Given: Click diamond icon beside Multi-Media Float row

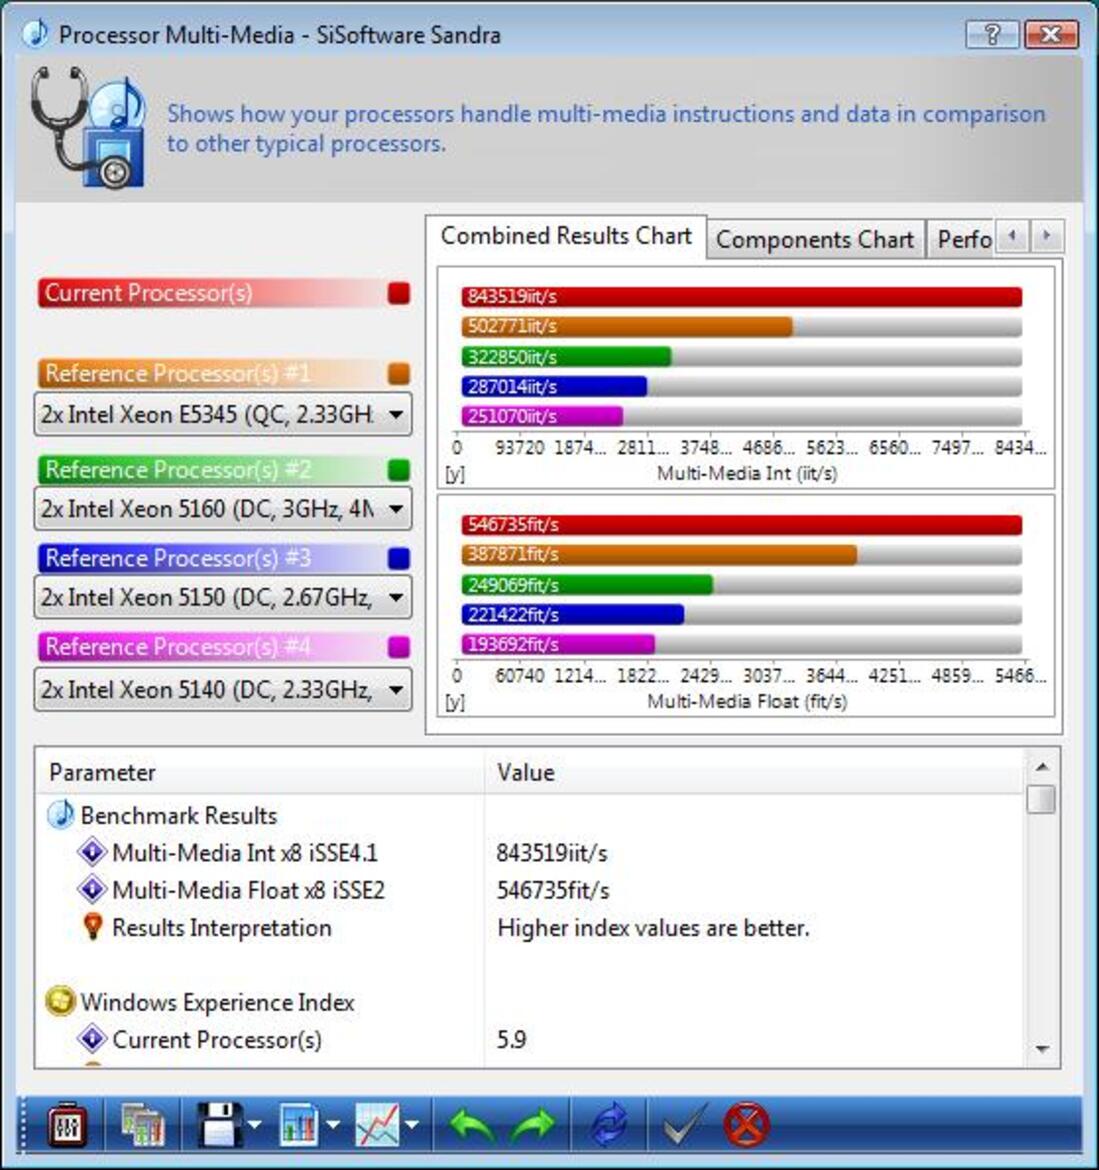Looking at the screenshot, I should pyautogui.click(x=93, y=889).
